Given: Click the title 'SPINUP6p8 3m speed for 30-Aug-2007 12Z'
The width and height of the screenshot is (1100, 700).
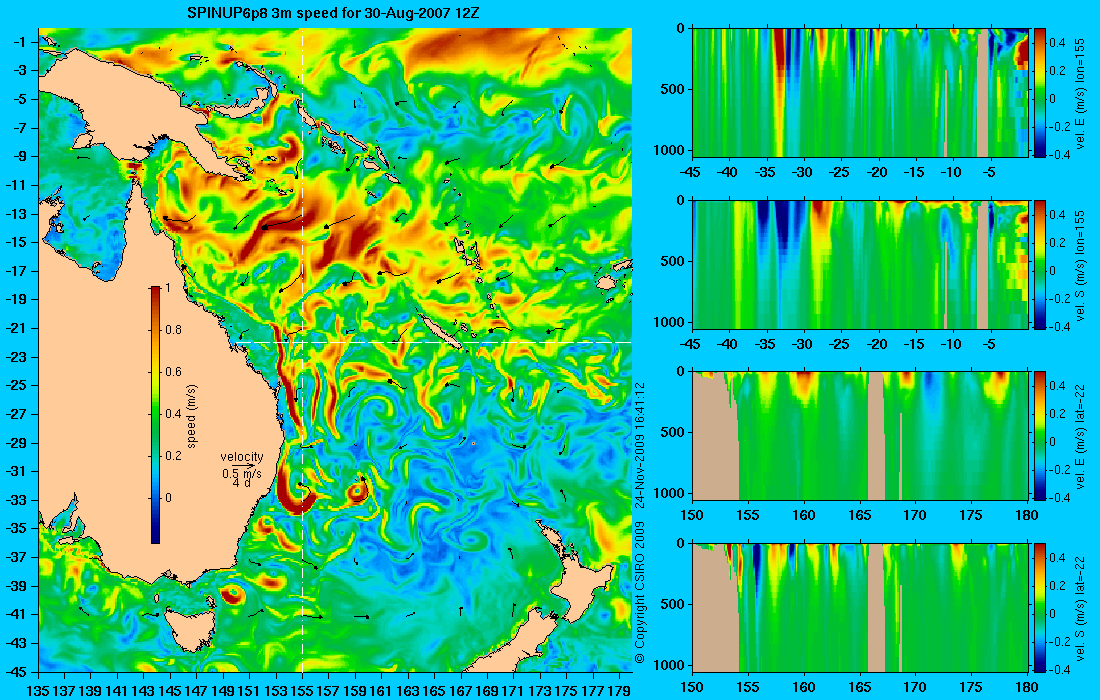Looking at the screenshot, I should 334,13.
